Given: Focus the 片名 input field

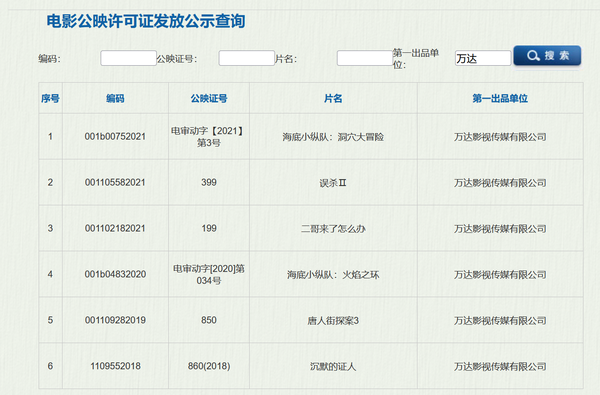Looking at the screenshot, I should pos(365,58).
